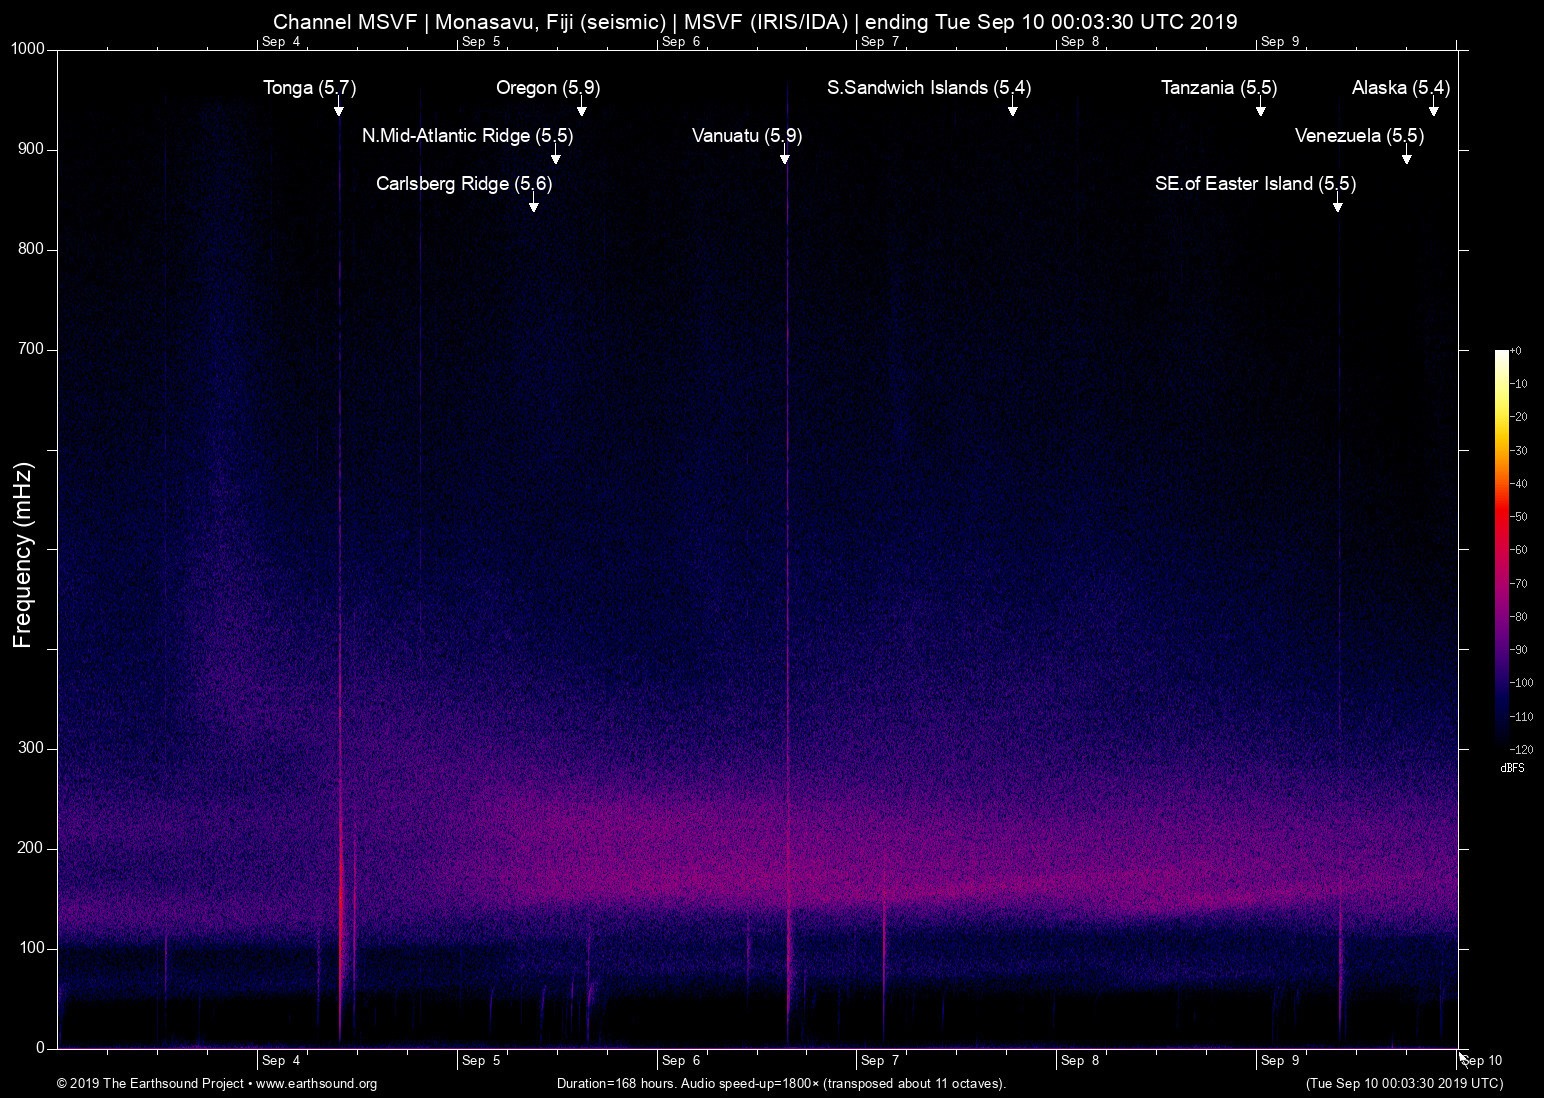Click the dBFS unit label

tap(1512, 768)
